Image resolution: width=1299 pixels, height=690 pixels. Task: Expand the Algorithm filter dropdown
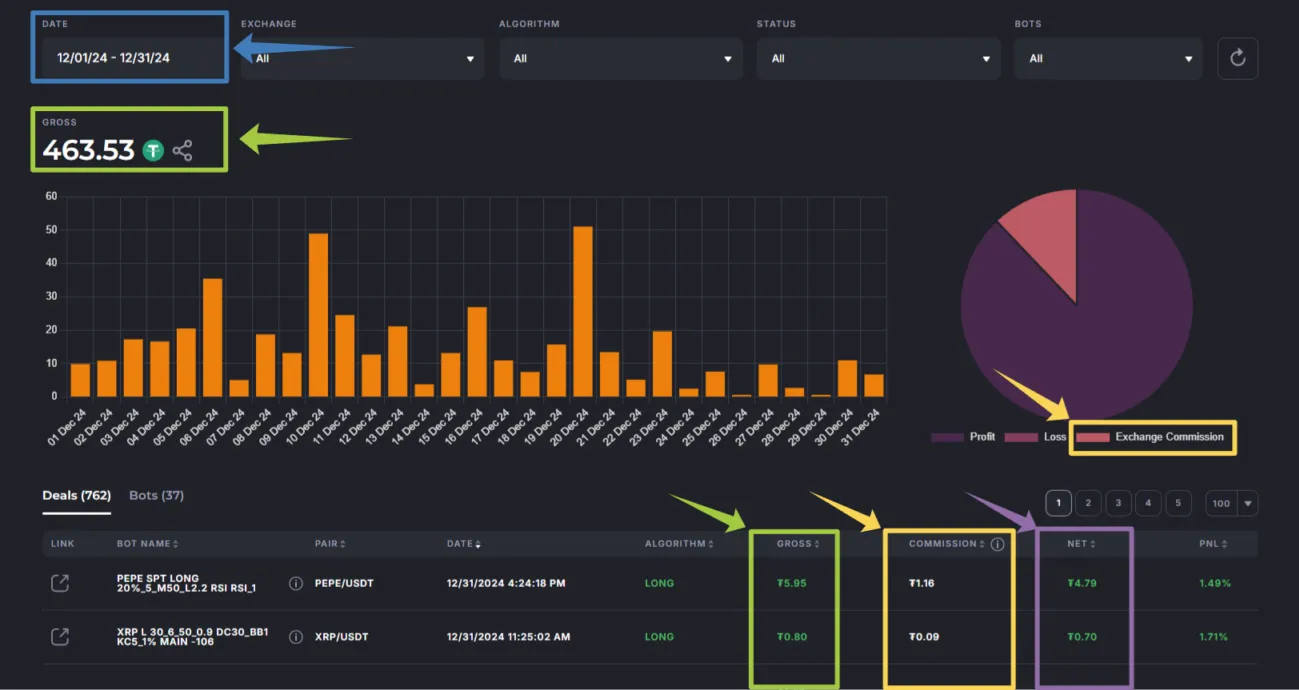pyautogui.click(x=620, y=59)
